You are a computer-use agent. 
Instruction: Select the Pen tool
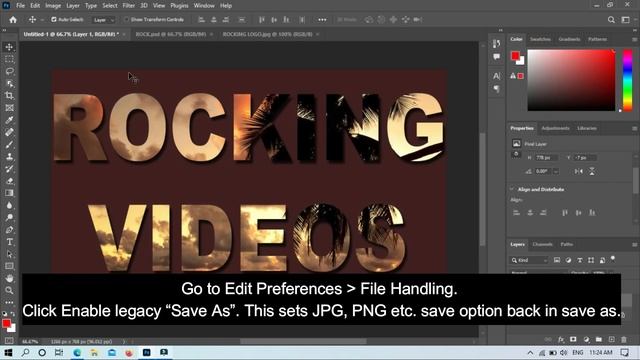9,230
